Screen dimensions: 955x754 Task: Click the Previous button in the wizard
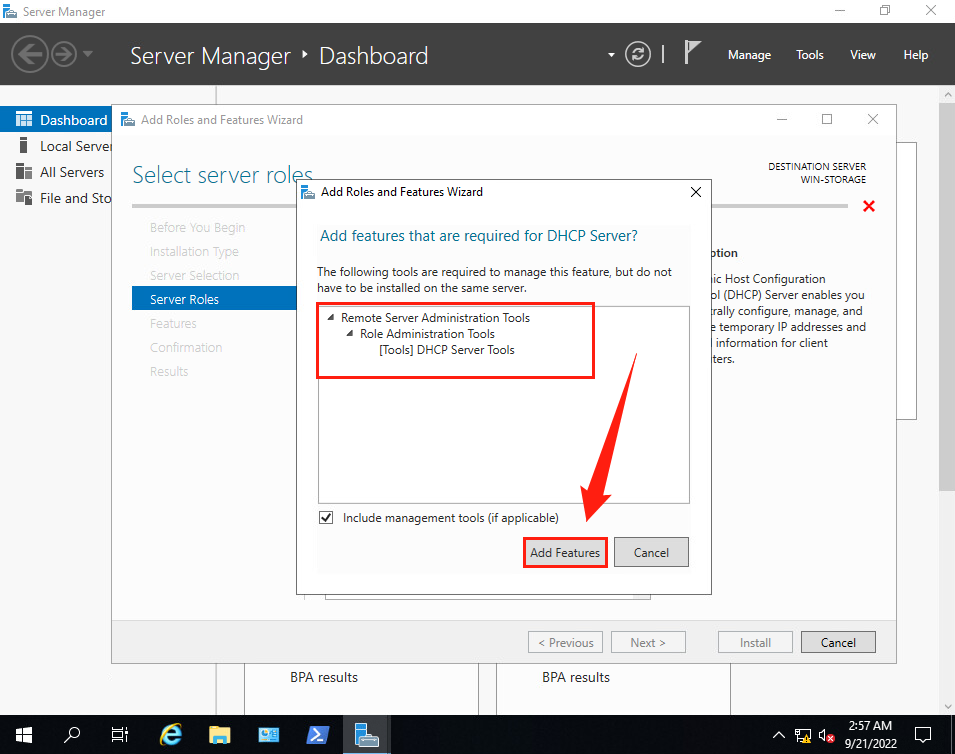click(565, 643)
